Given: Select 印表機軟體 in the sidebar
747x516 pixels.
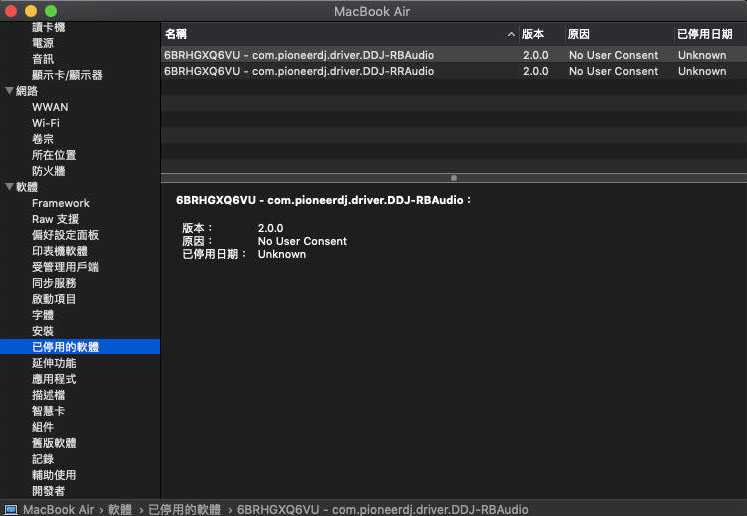Looking at the screenshot, I should [x=60, y=251].
